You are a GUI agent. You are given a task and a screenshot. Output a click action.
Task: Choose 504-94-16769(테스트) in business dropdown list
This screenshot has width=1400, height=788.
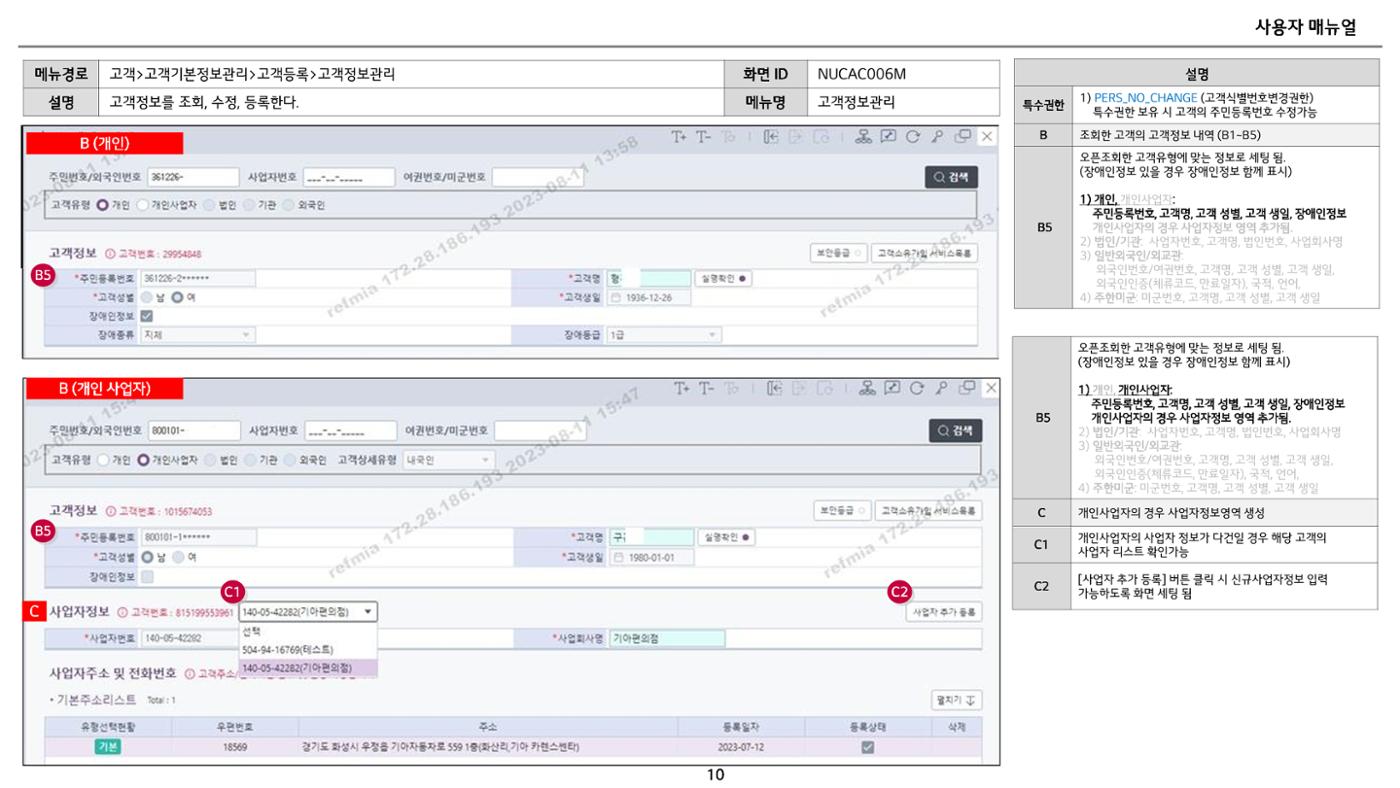308,649
